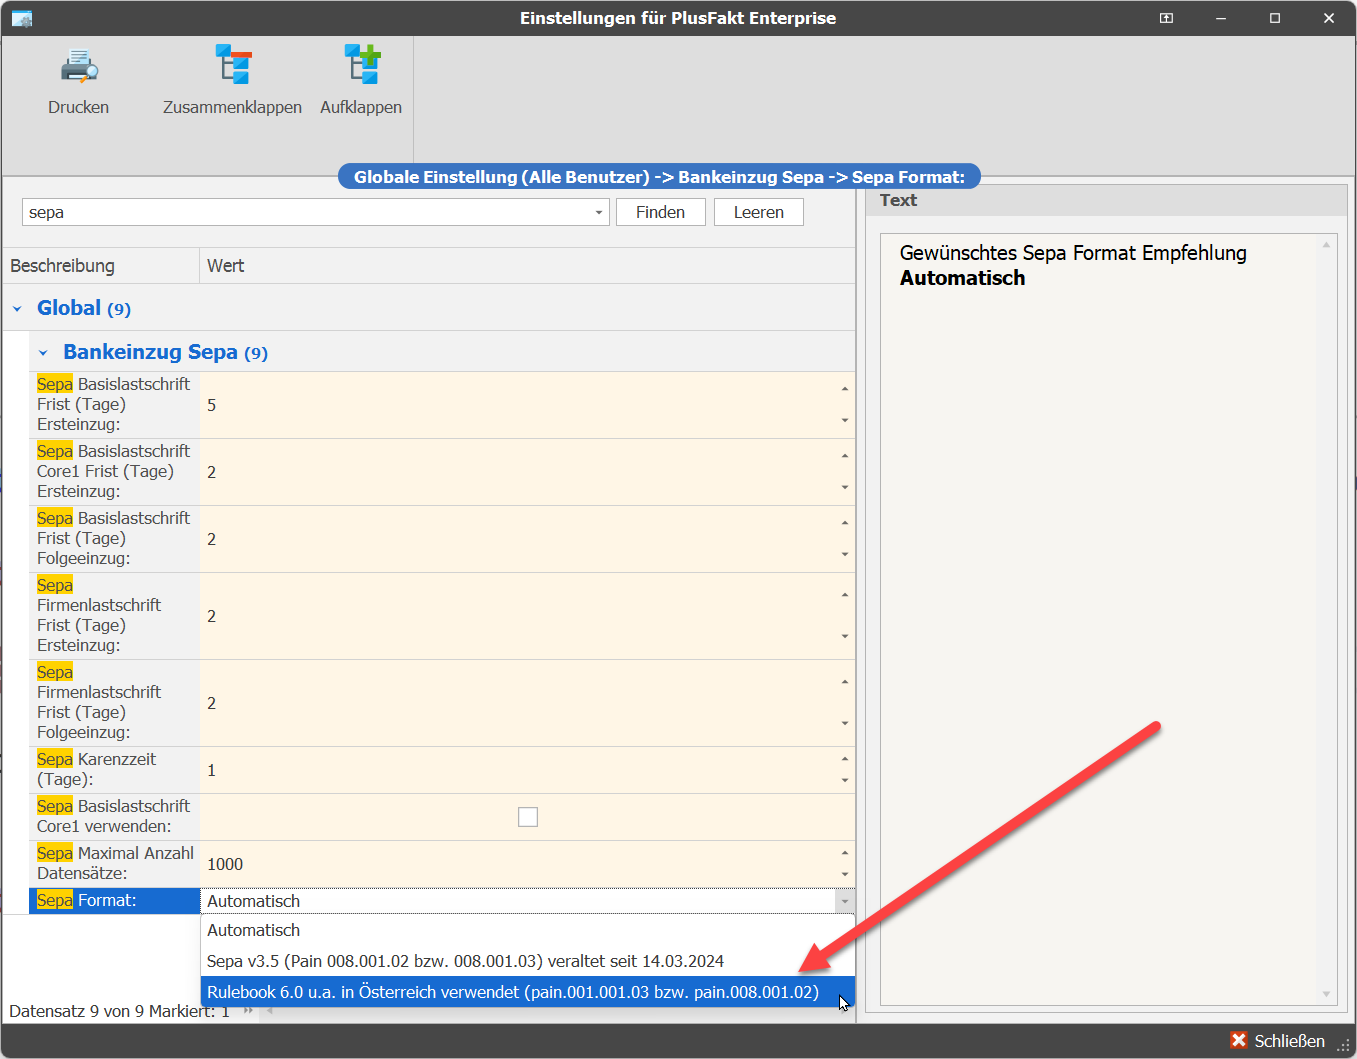Click the app icon in title bar

pyautogui.click(x=21, y=18)
